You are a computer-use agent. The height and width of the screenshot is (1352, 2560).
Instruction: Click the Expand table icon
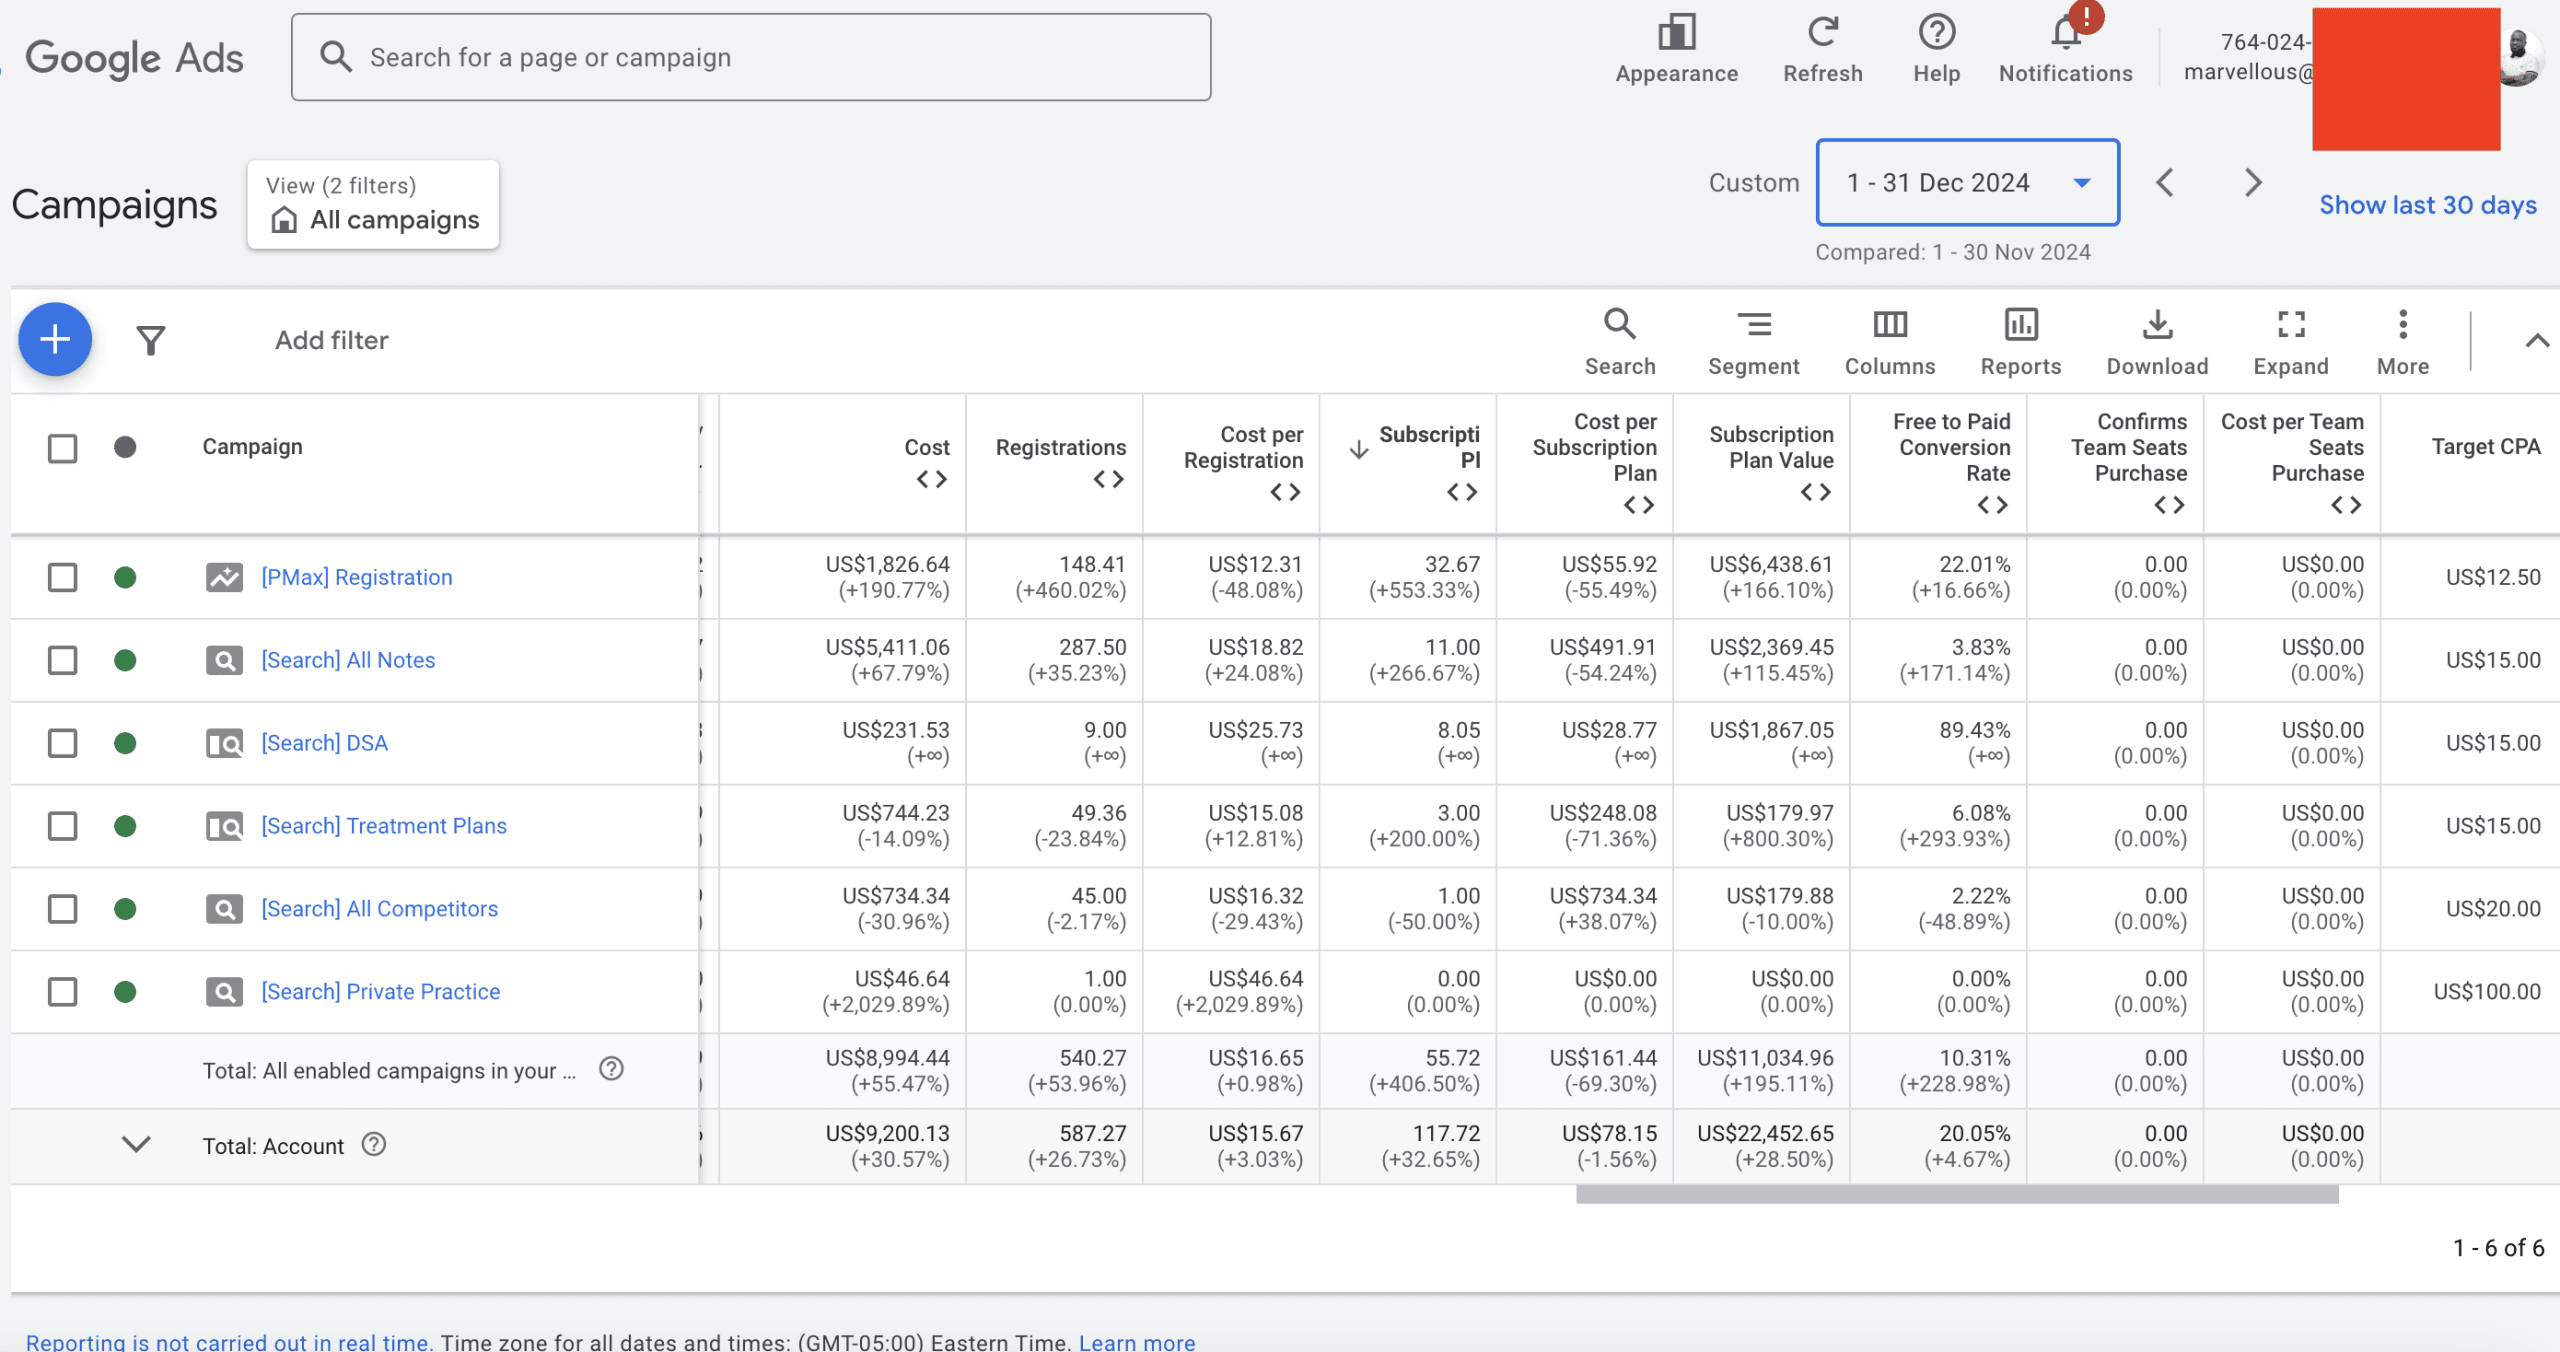(2291, 325)
